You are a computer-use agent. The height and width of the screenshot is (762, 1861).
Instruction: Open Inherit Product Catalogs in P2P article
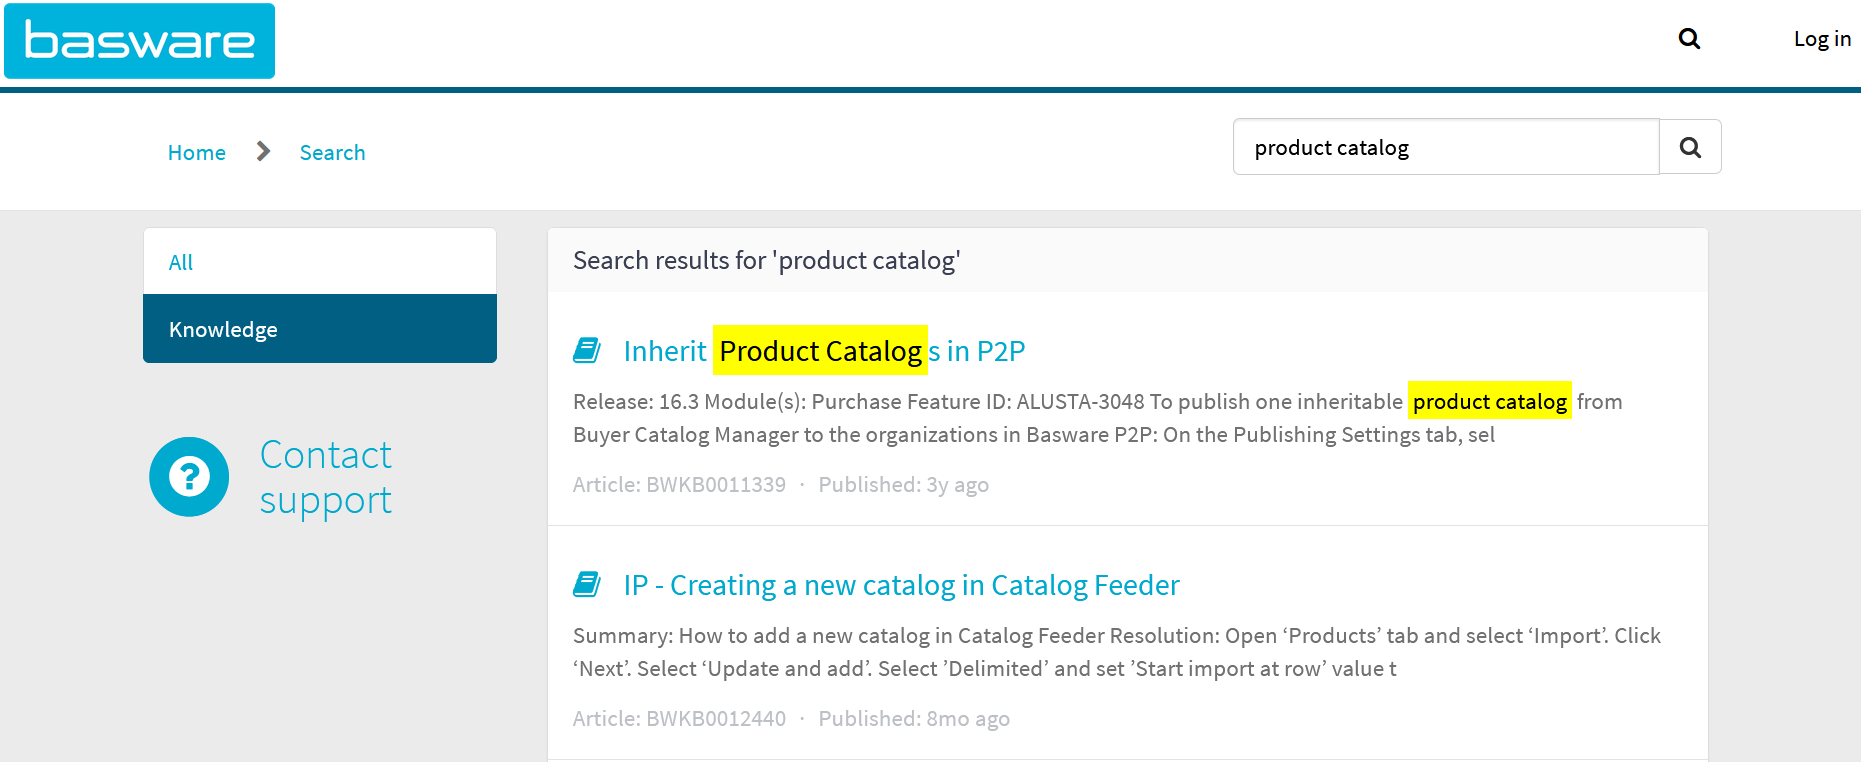coord(824,351)
